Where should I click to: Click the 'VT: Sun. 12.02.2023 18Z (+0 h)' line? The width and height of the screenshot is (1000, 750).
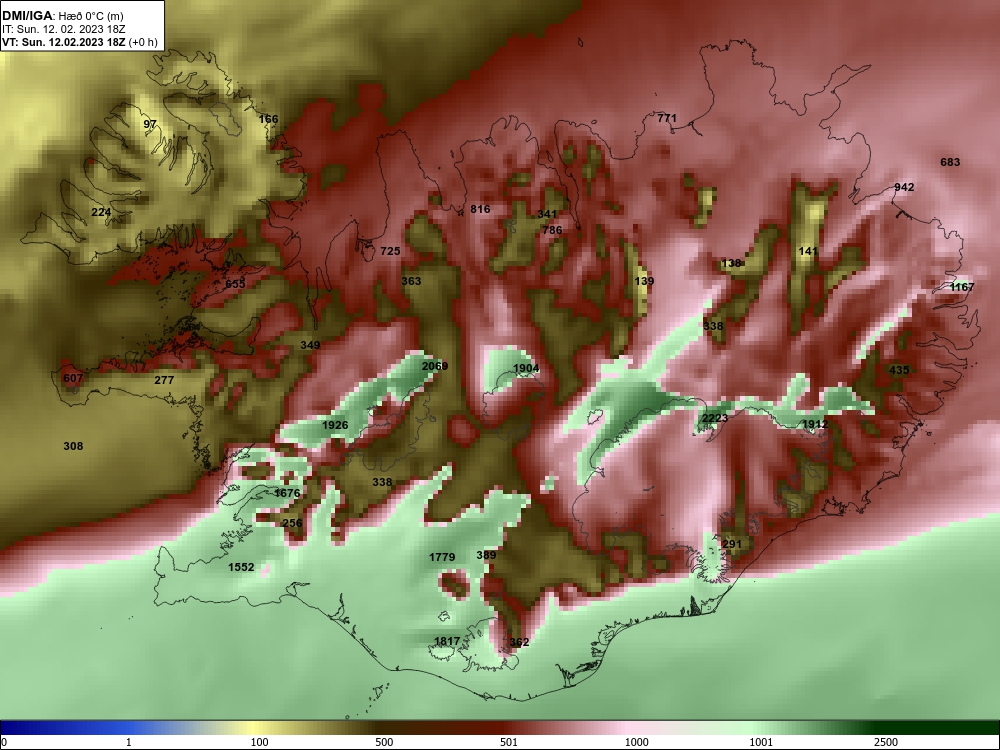80,42
